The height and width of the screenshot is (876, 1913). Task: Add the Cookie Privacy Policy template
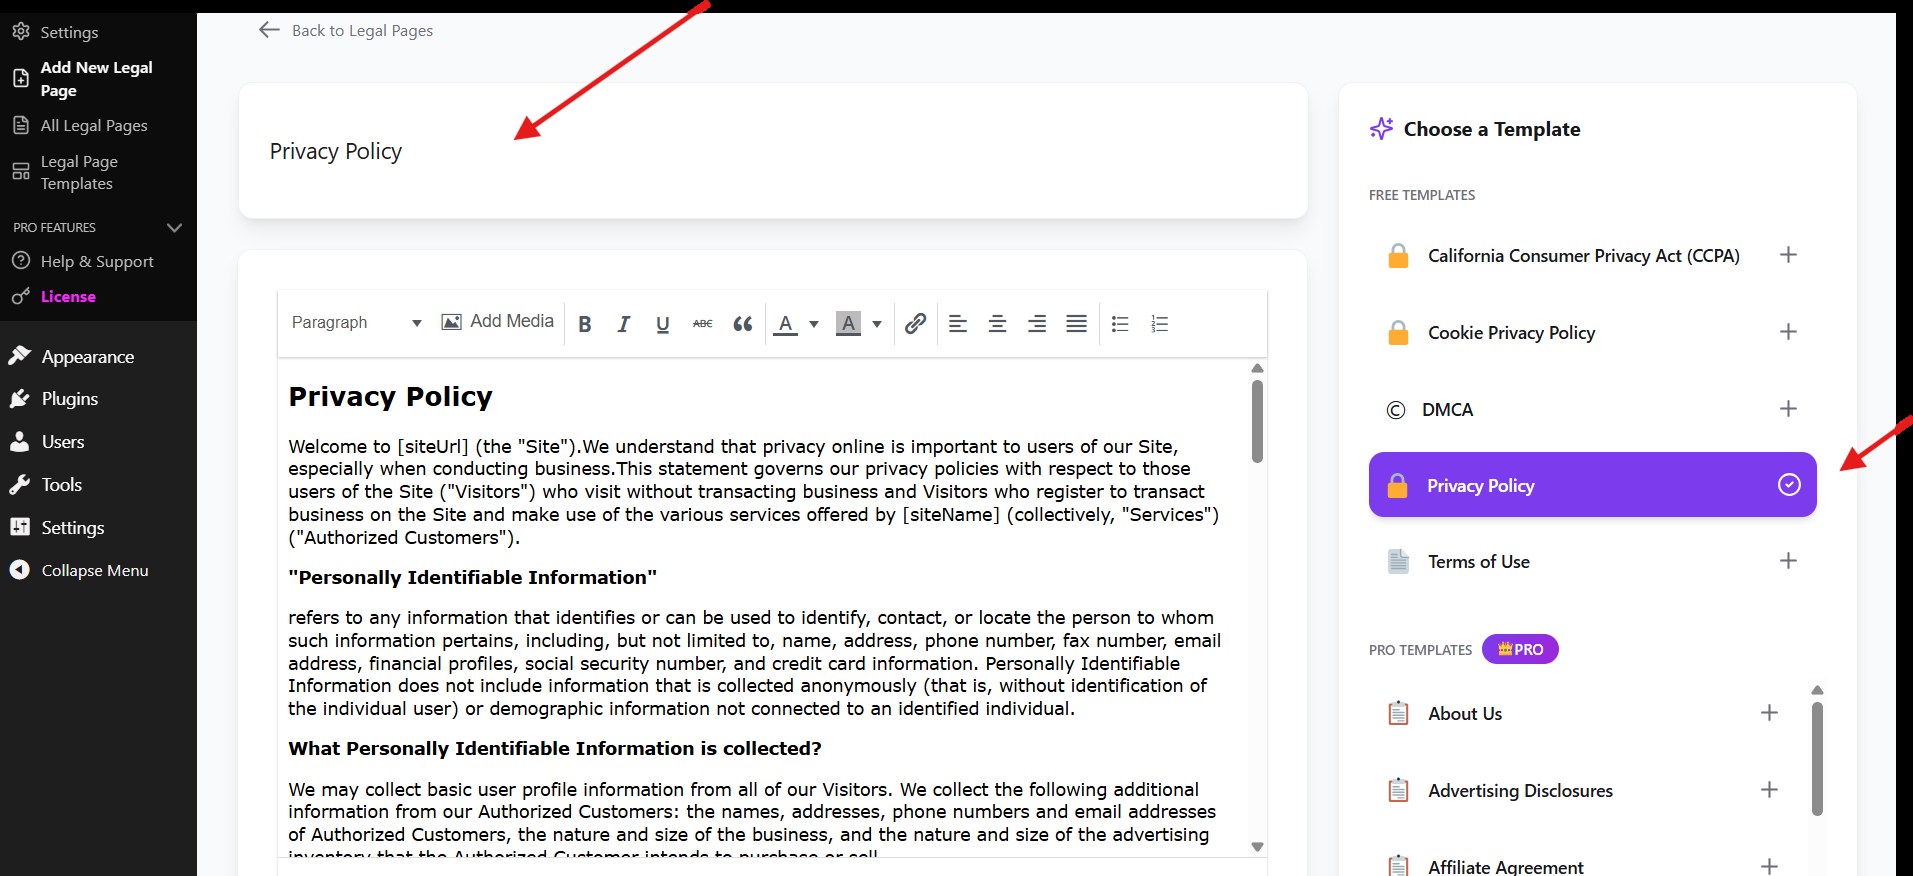pyautogui.click(x=1788, y=332)
